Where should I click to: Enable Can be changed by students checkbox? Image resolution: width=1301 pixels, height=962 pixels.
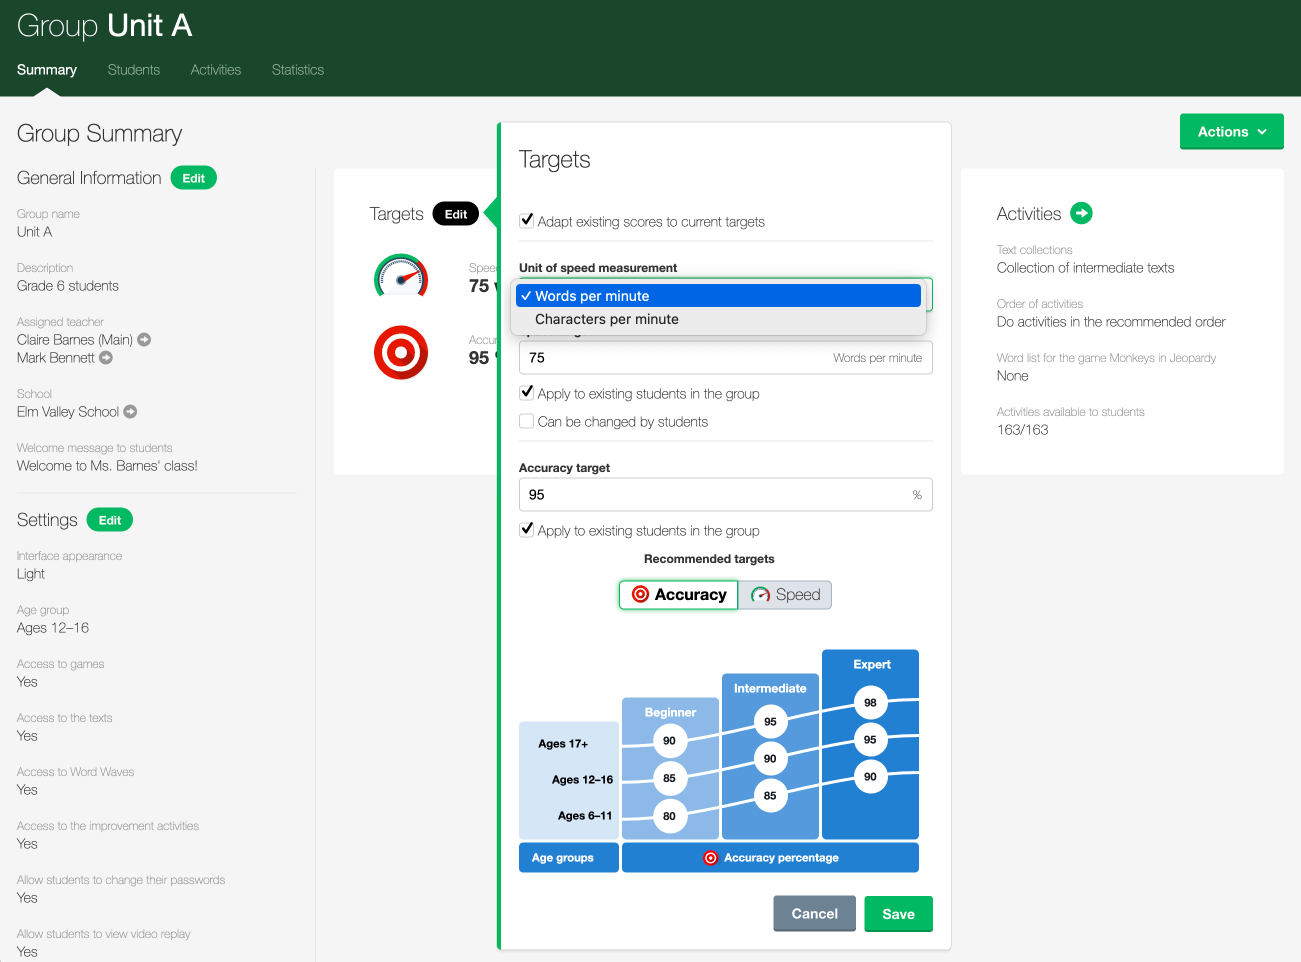tap(527, 422)
